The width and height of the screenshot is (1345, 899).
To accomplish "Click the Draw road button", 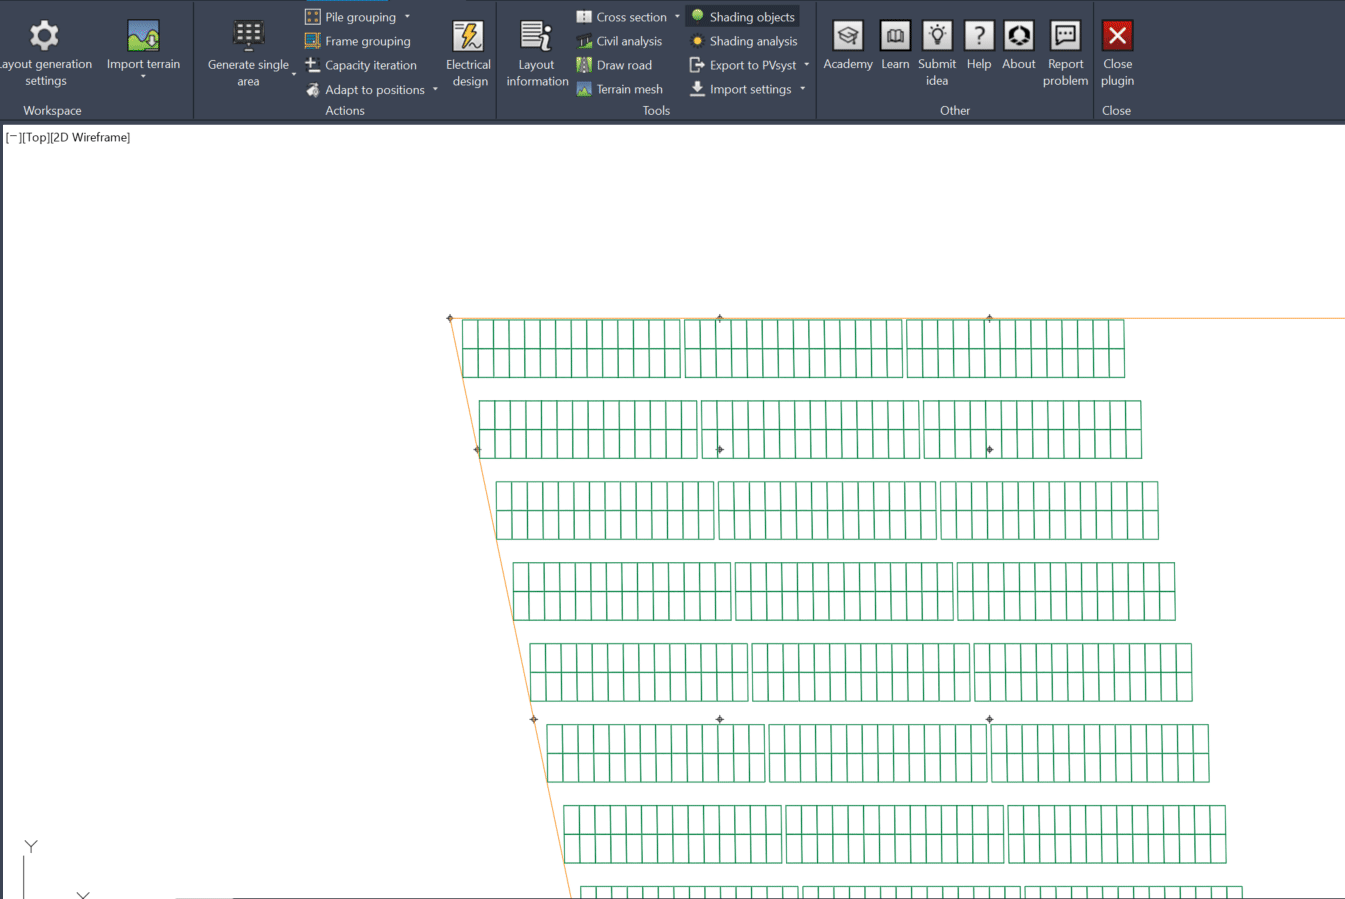I will pos(614,65).
